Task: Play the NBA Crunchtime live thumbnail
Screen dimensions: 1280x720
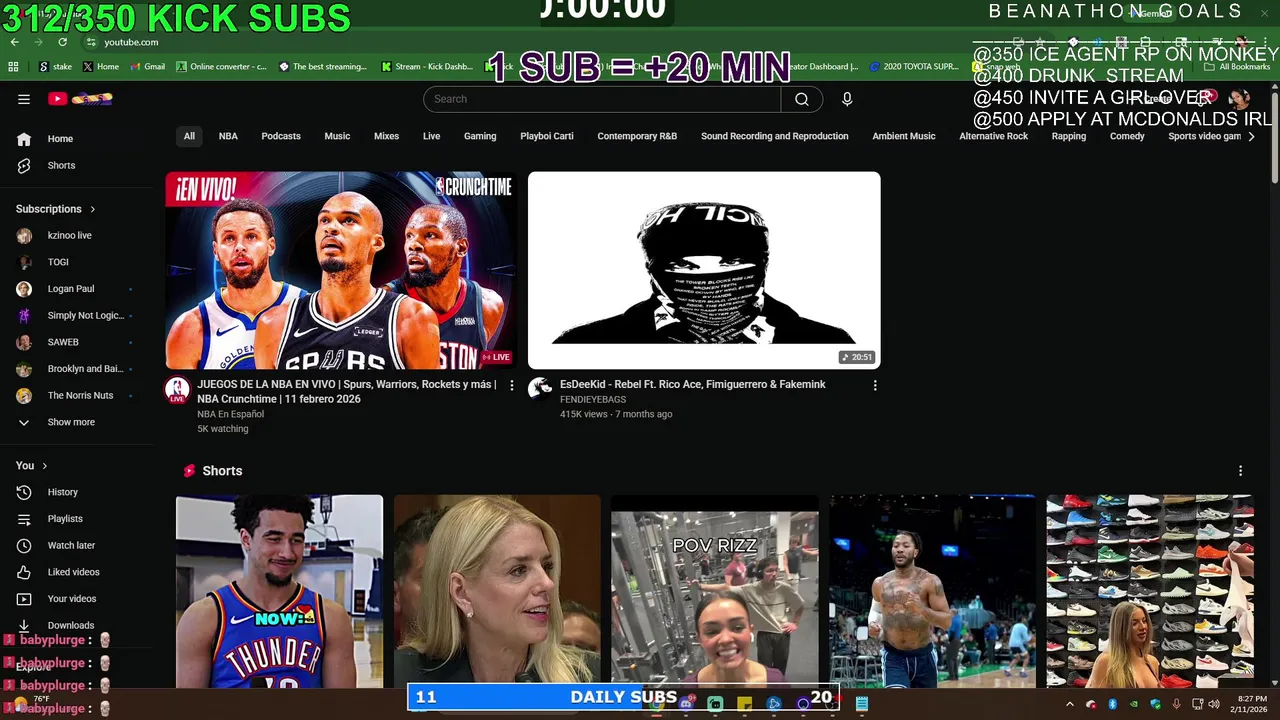Action: click(341, 271)
